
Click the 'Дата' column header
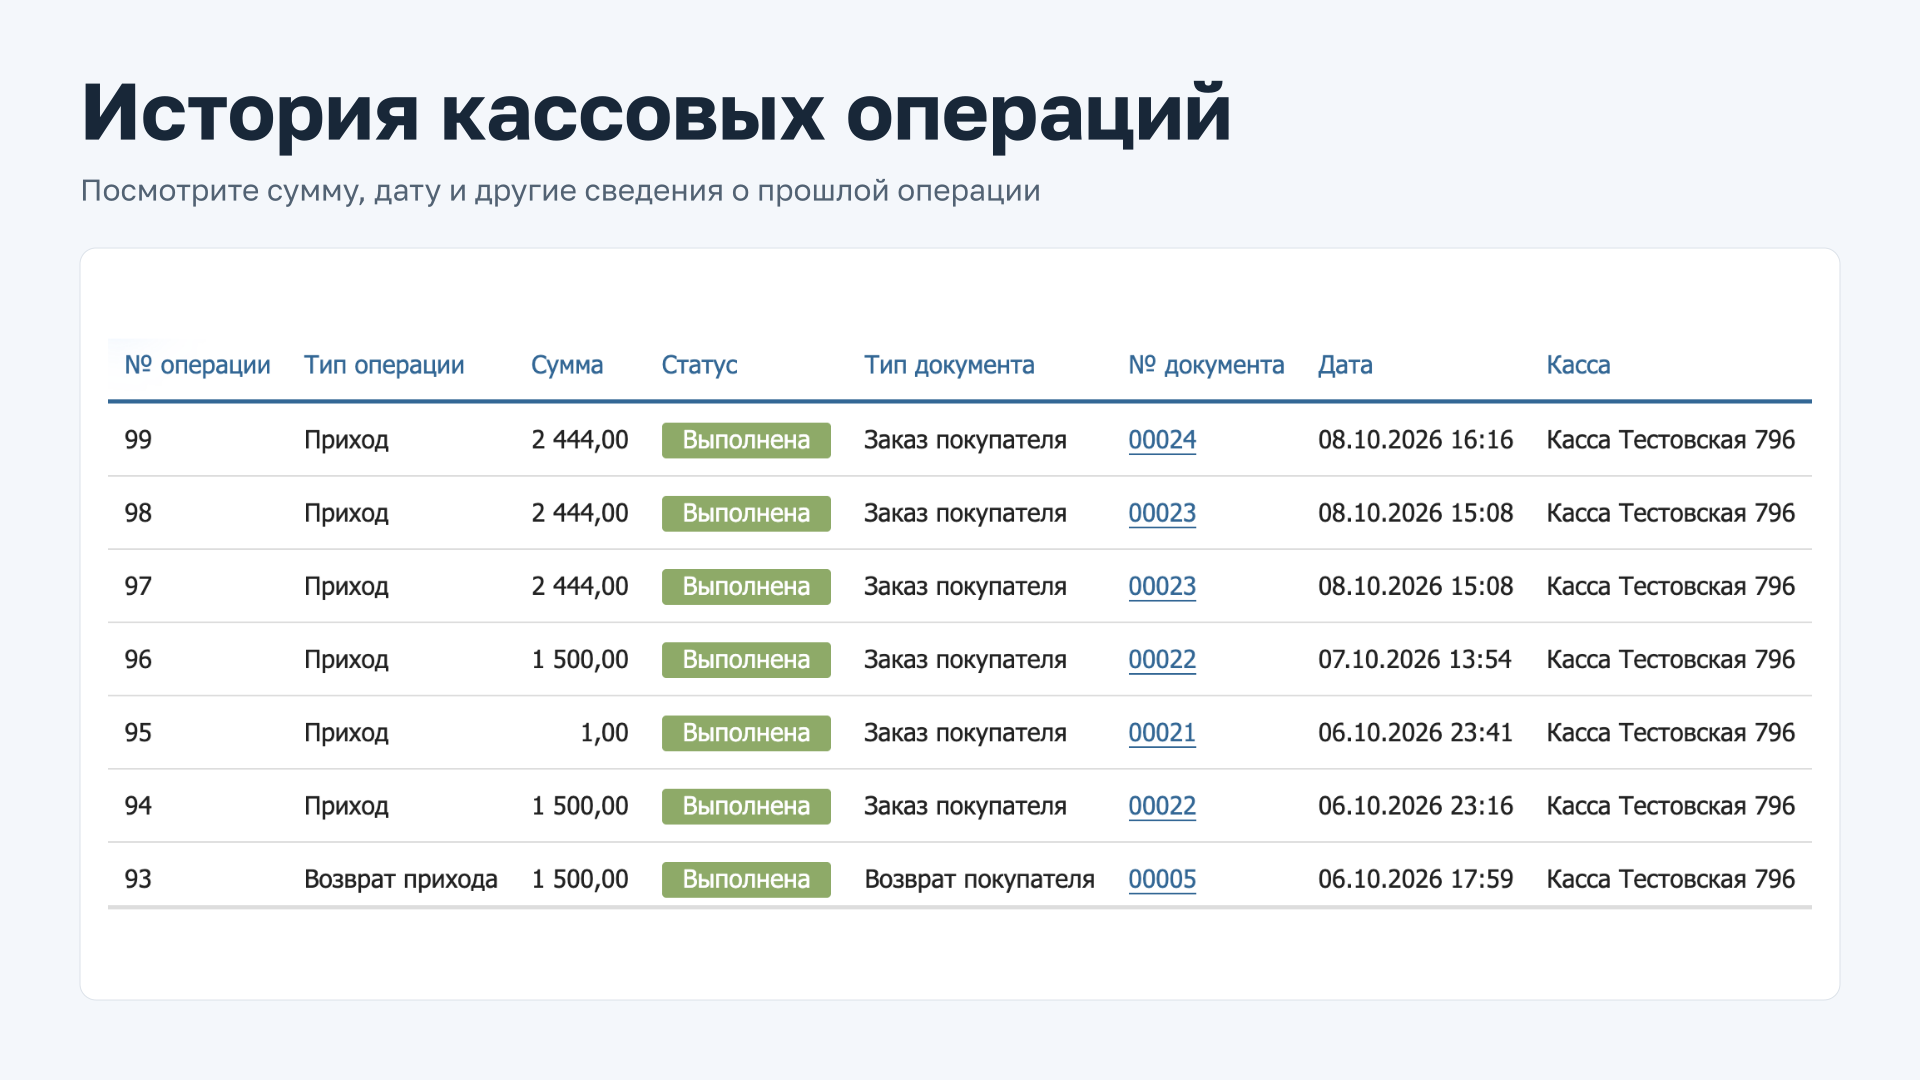1345,365
